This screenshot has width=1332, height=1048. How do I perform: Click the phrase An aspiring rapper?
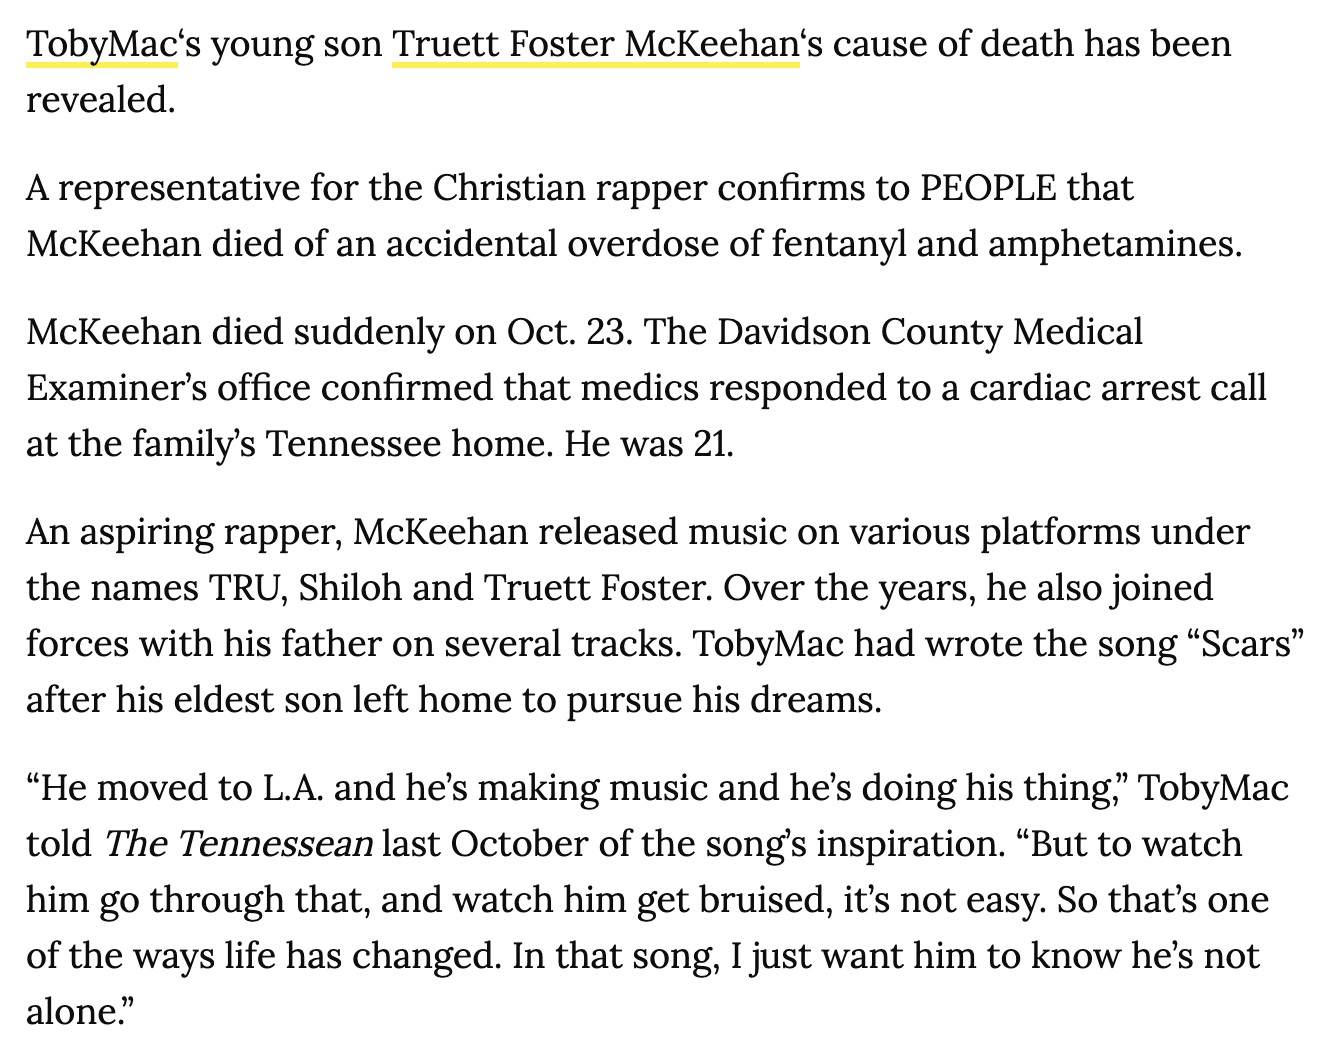(186, 532)
